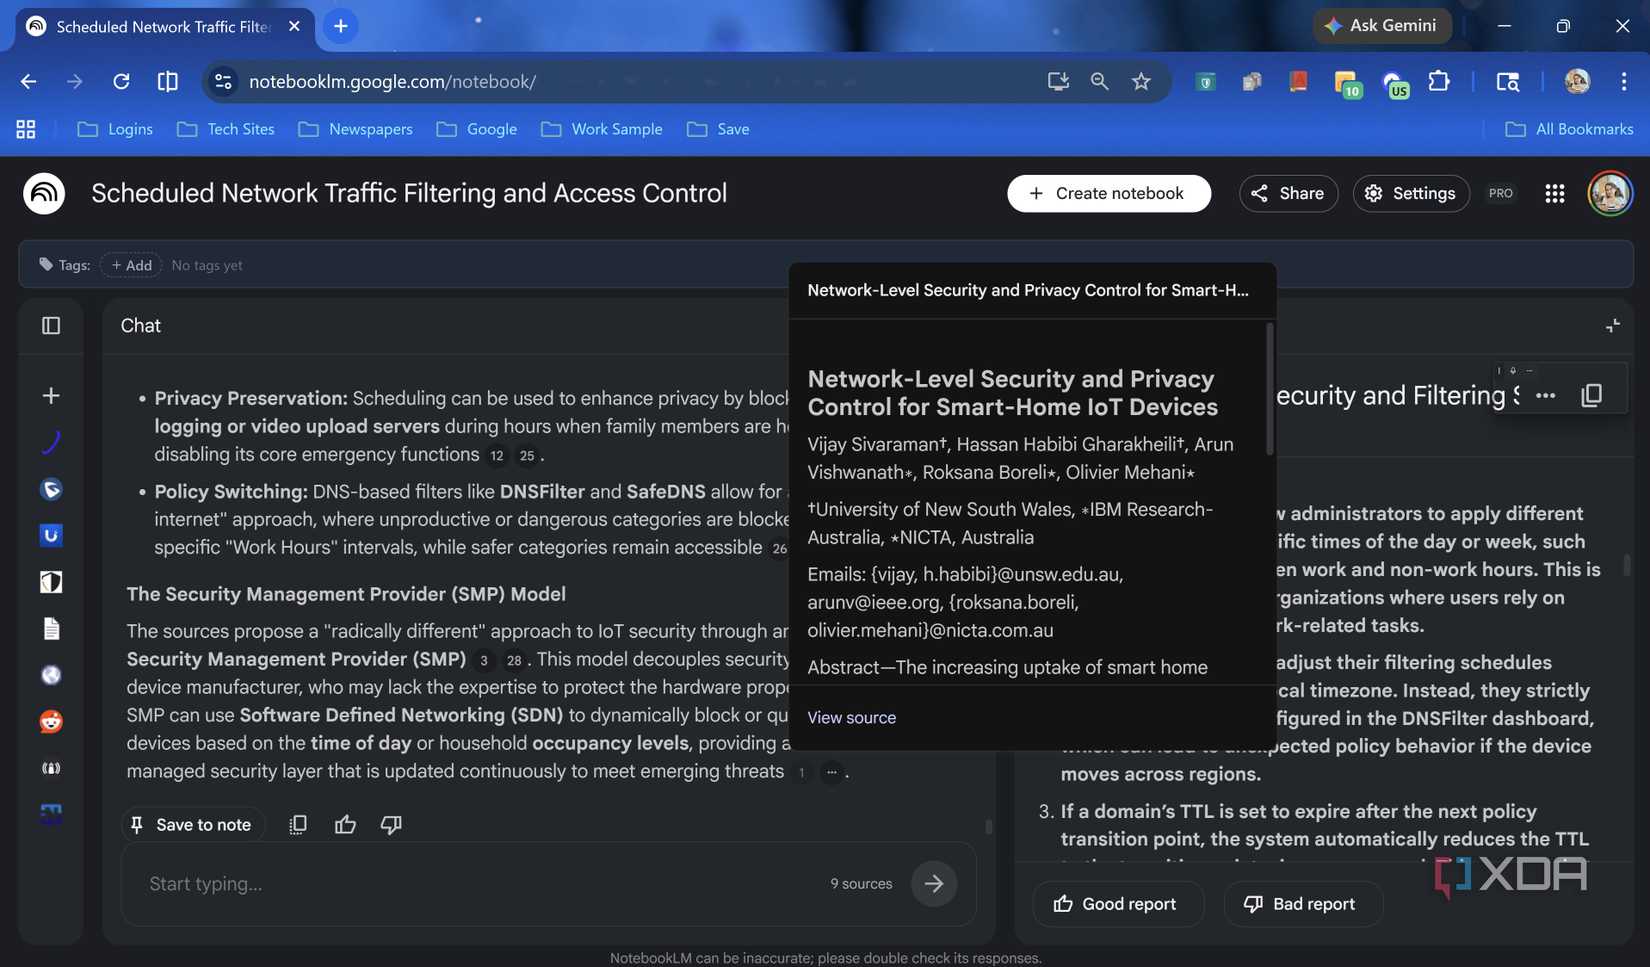The width and height of the screenshot is (1650, 967).
Task: Open the red book extension
Action: [x=1298, y=81]
